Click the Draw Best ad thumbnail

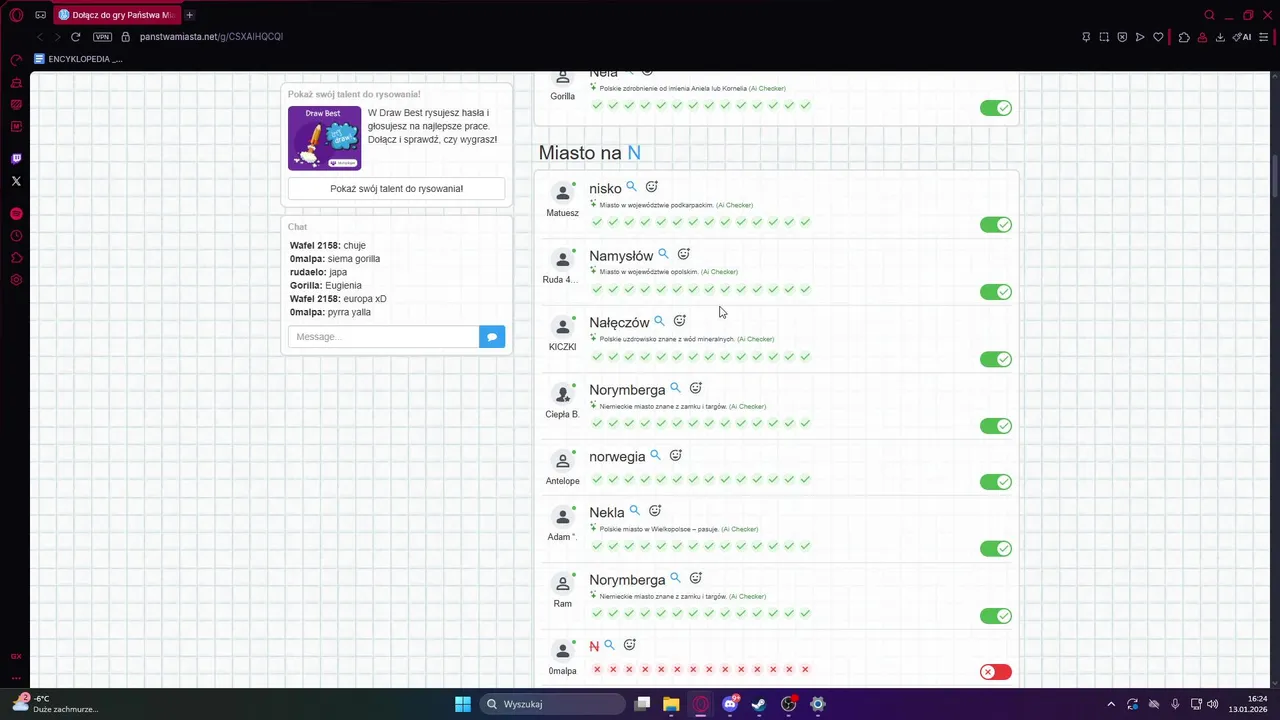pos(325,138)
